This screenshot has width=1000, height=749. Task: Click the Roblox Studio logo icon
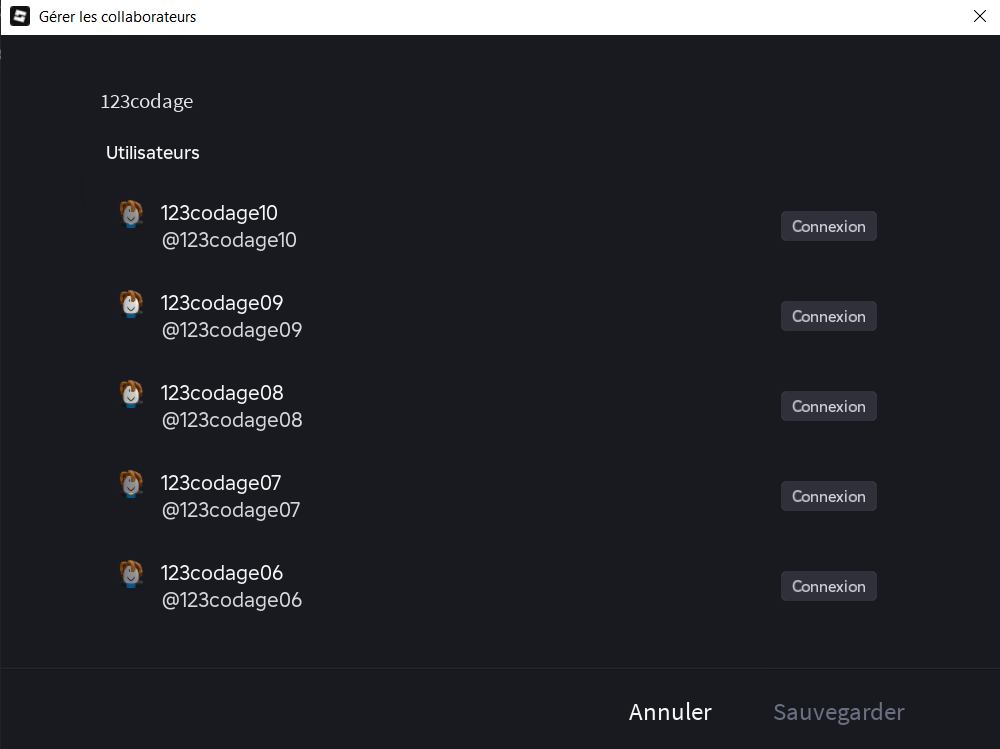19,17
